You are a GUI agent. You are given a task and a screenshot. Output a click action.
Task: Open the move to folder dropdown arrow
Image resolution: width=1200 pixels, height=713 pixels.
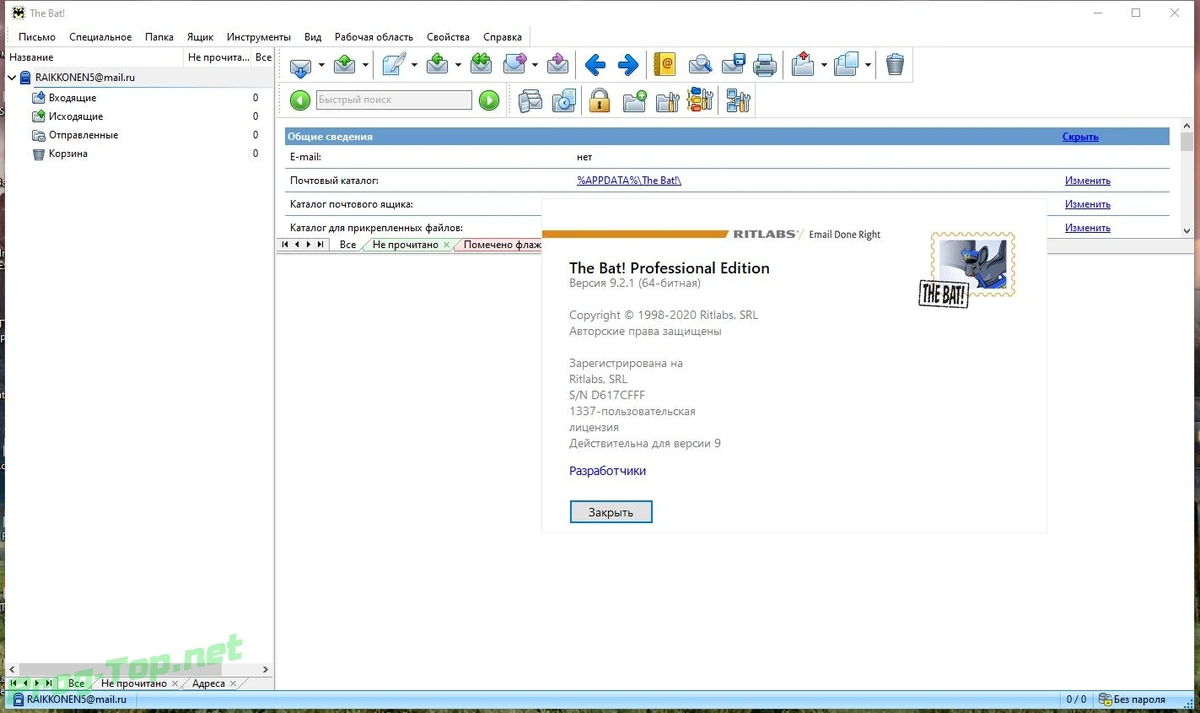[x=824, y=66]
